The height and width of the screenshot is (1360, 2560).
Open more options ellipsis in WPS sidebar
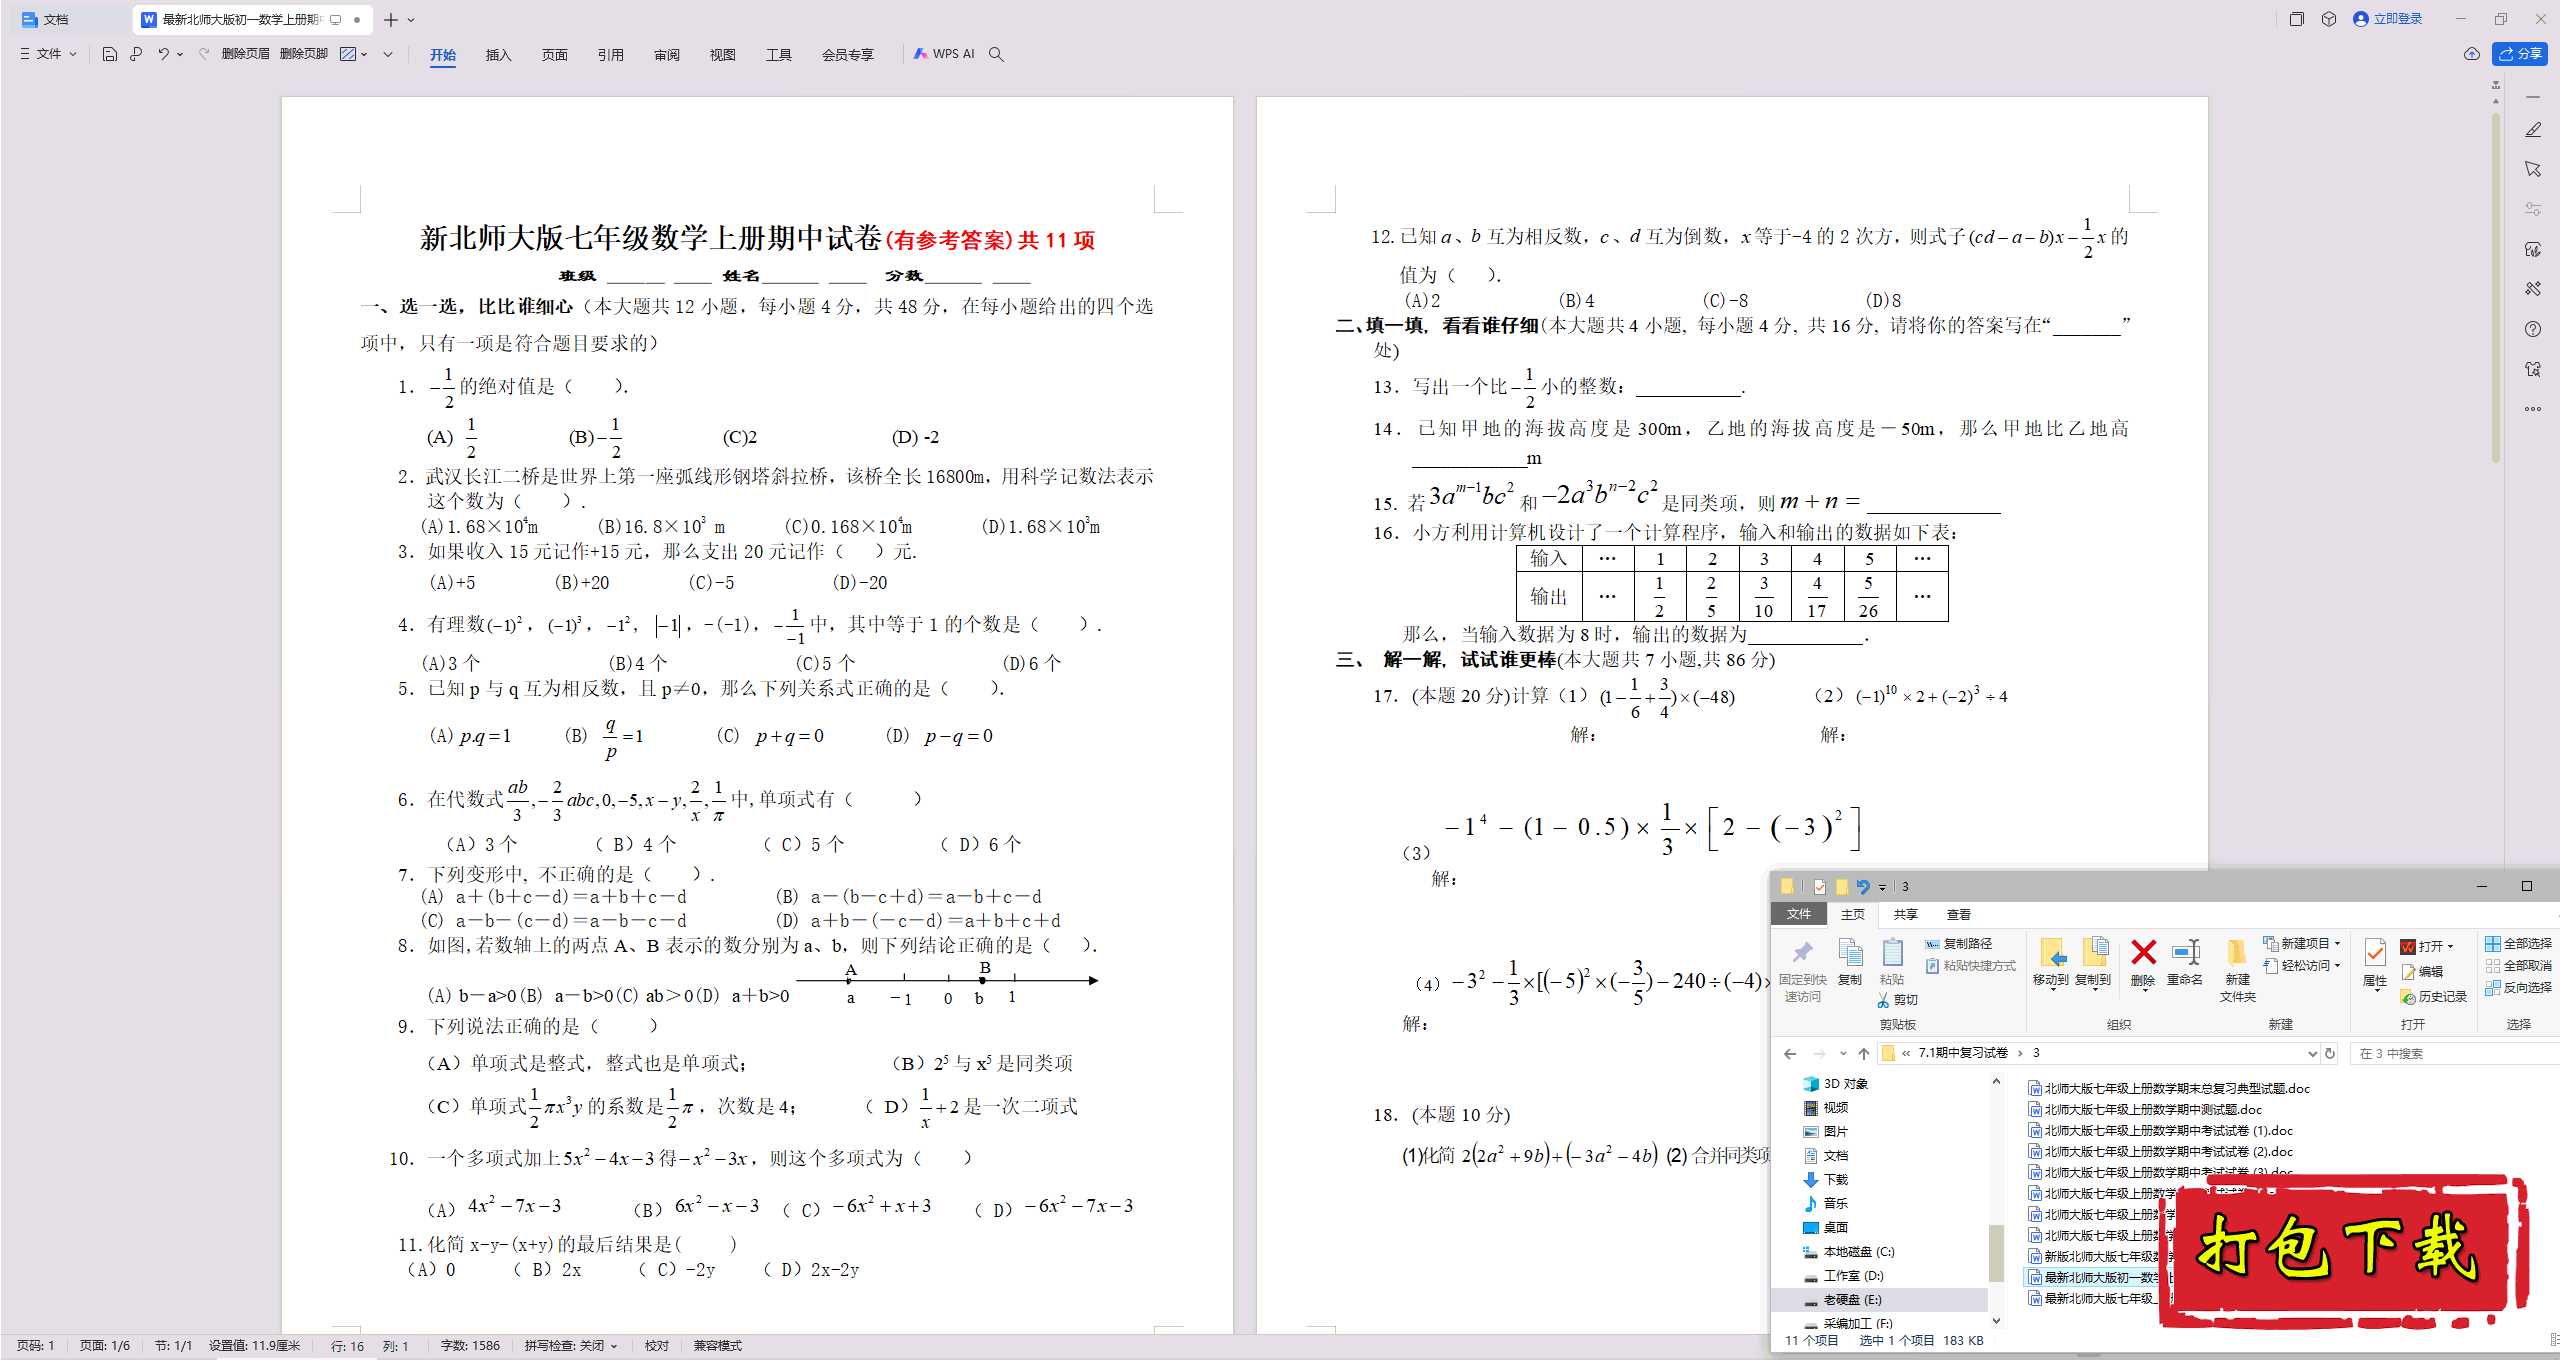[x=2533, y=409]
